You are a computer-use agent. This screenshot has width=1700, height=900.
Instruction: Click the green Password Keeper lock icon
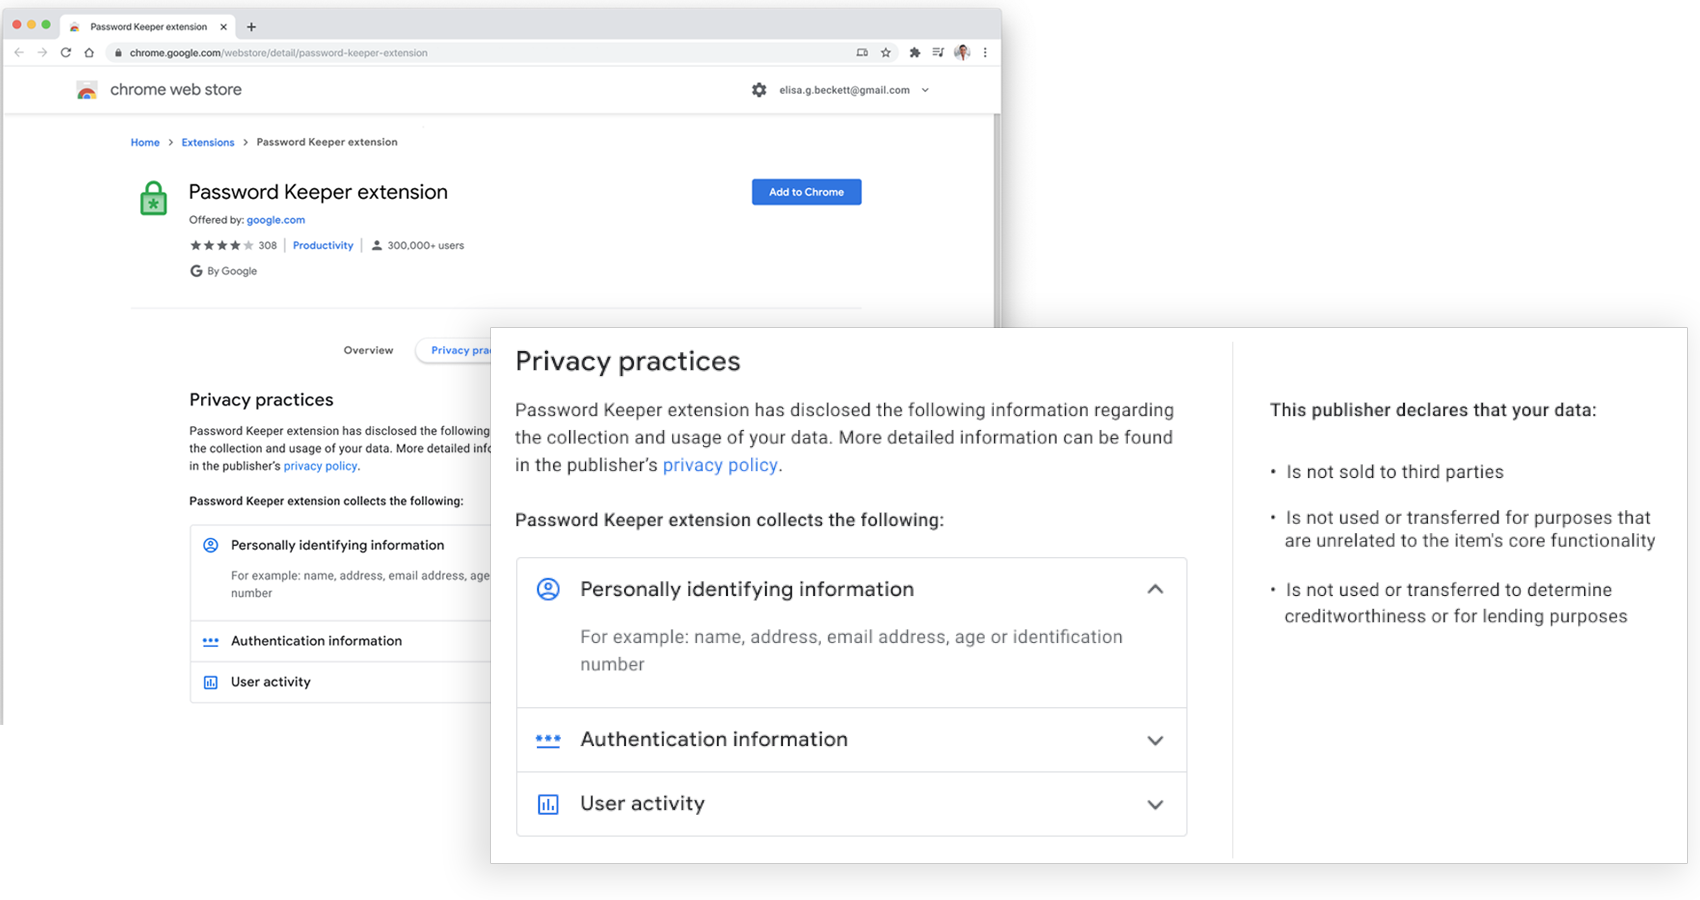(153, 198)
